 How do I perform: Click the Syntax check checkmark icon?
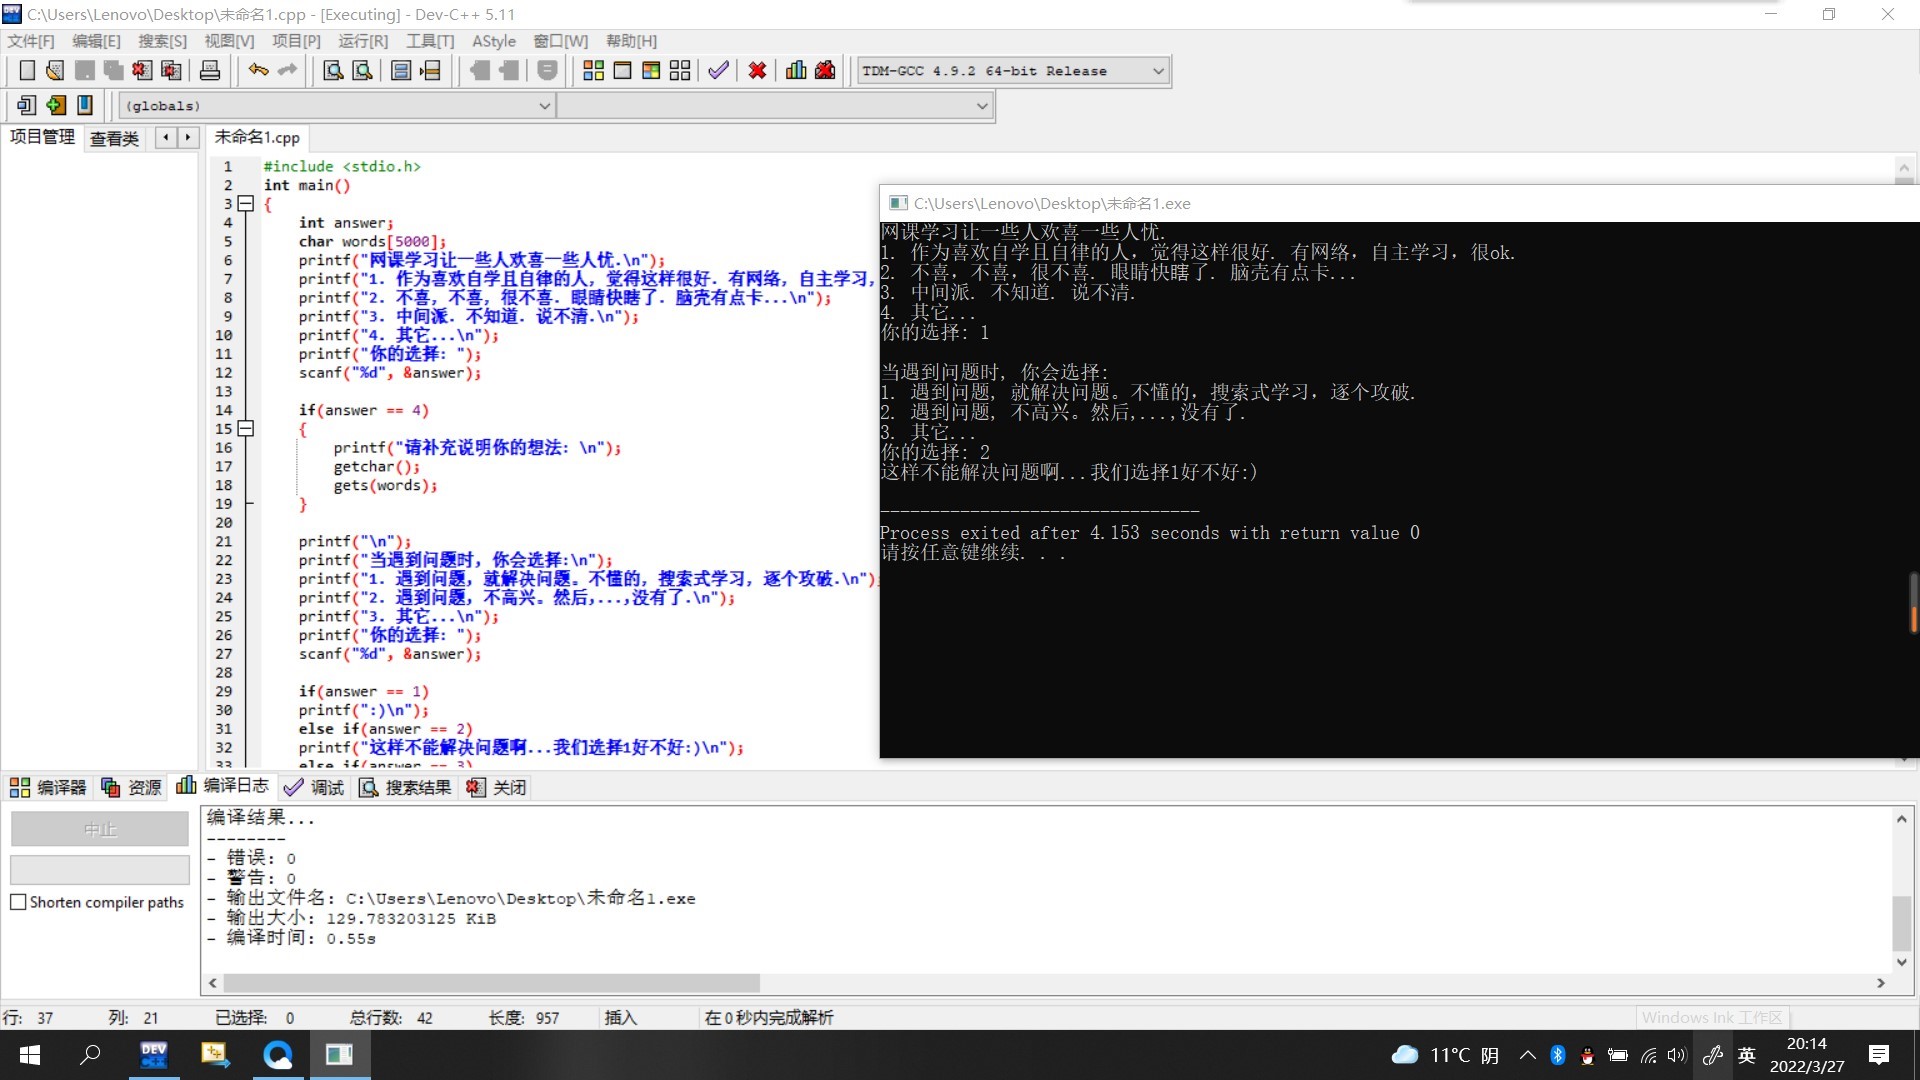pos(718,71)
